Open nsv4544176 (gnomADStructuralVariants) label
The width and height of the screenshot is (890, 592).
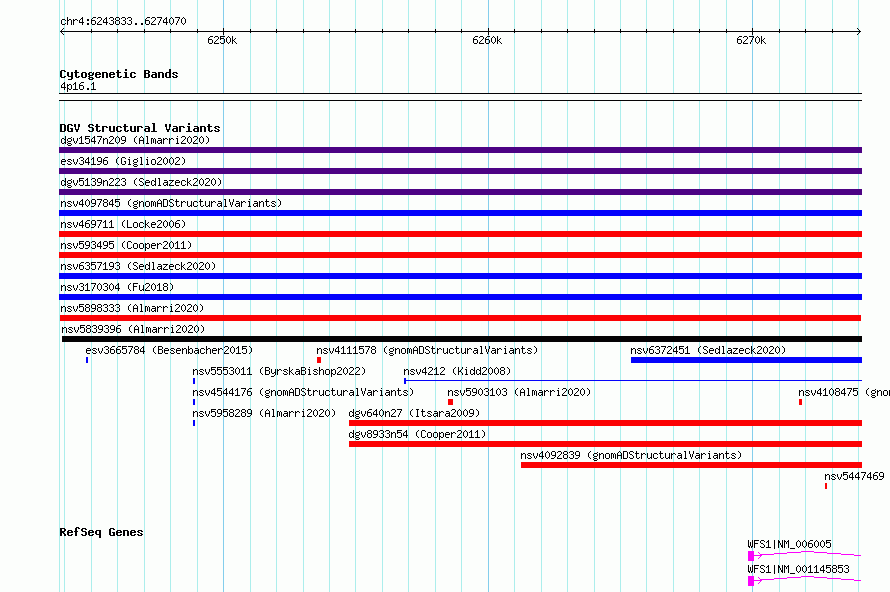click(x=303, y=392)
